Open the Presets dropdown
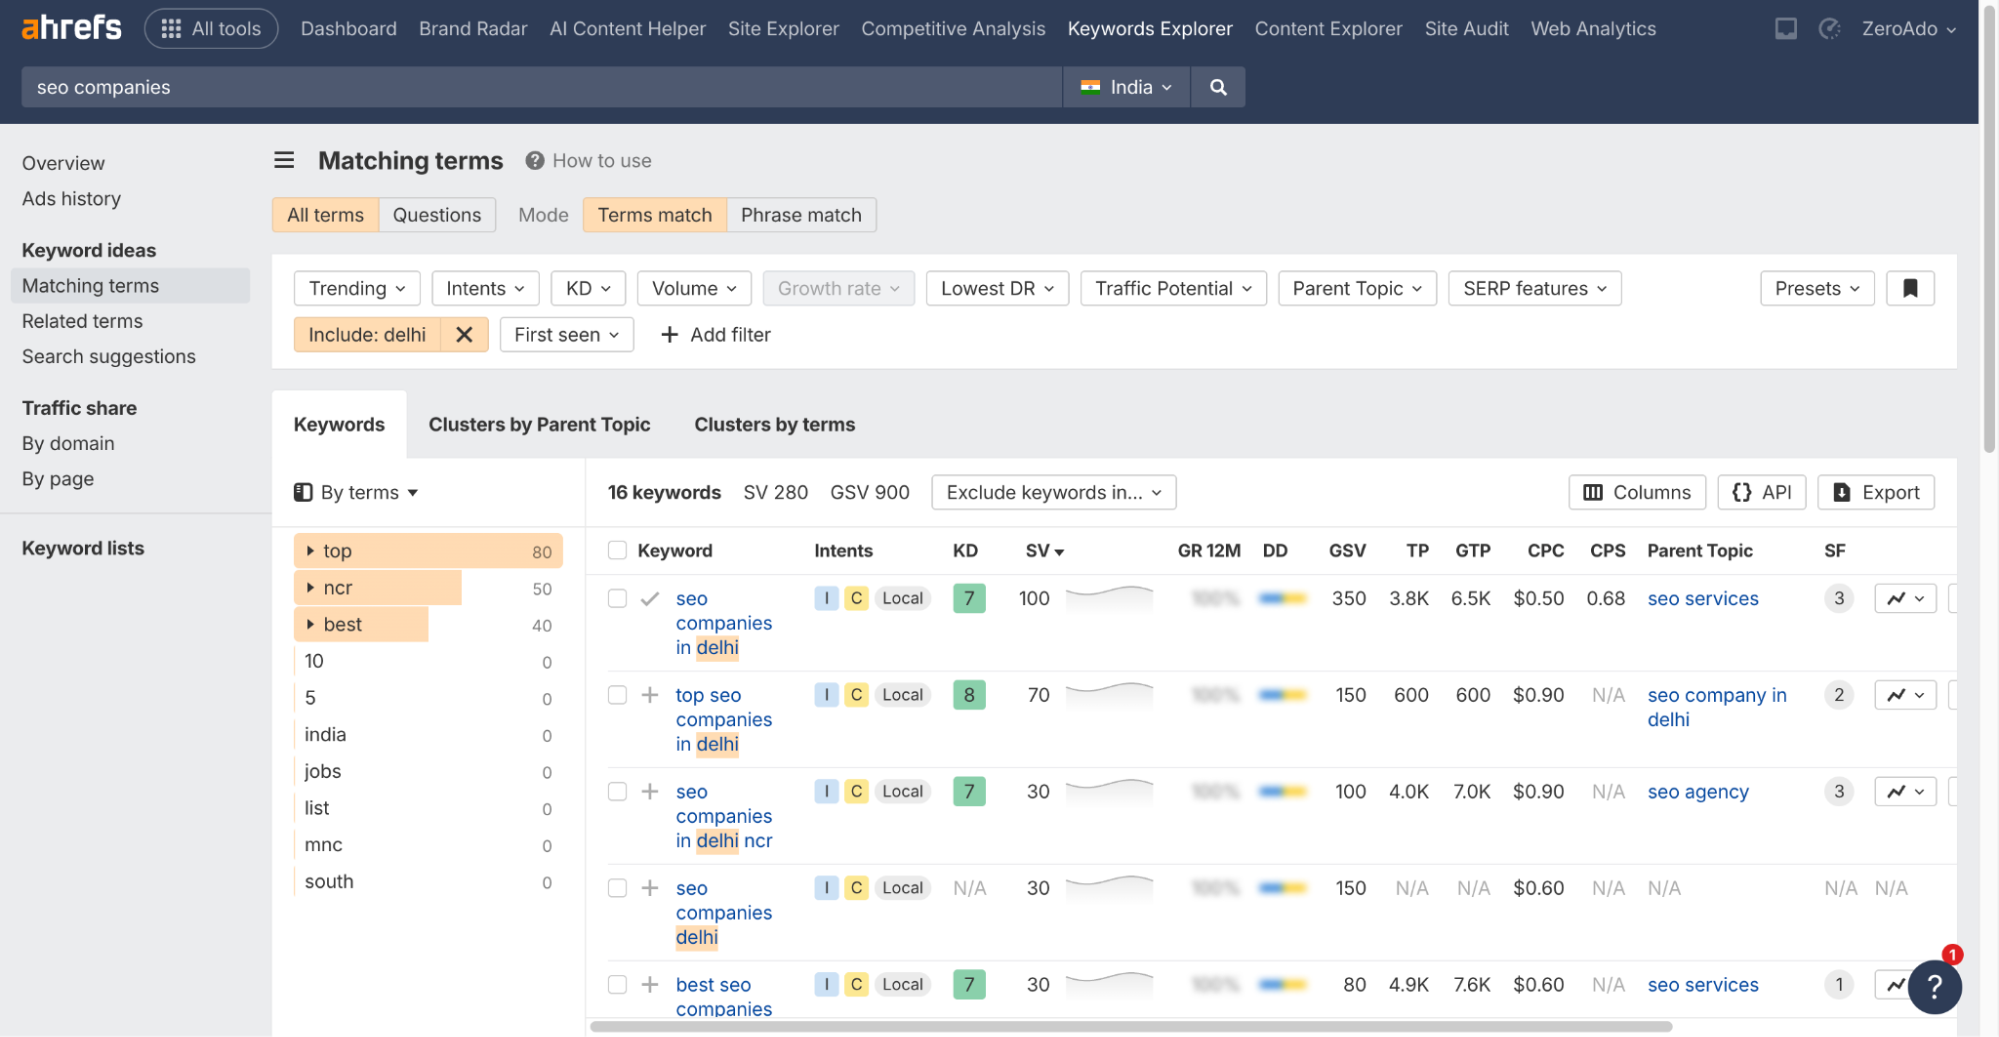This screenshot has width=1999, height=1037. pyautogui.click(x=1817, y=289)
